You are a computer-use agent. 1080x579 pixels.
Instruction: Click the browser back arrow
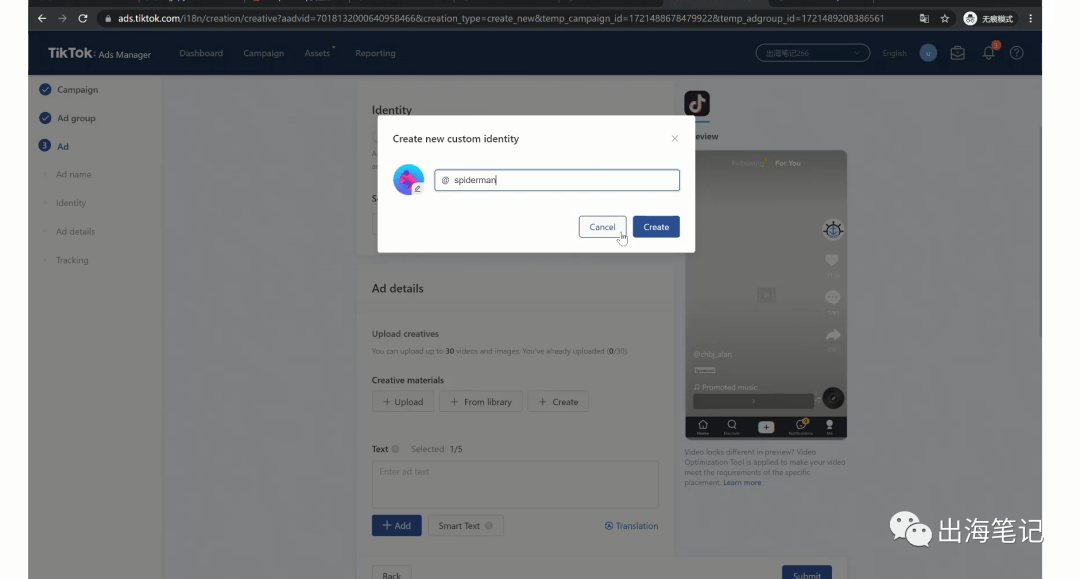pos(42,19)
